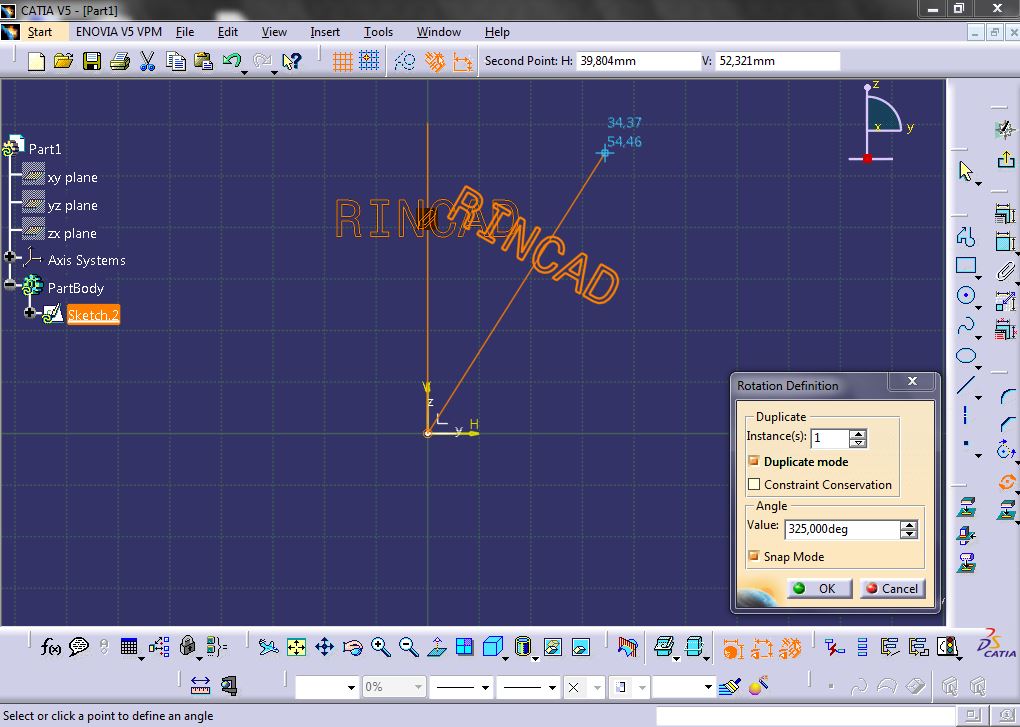Click the Painter brush icon
Viewport: 1020px width, 727px height.
(729, 686)
